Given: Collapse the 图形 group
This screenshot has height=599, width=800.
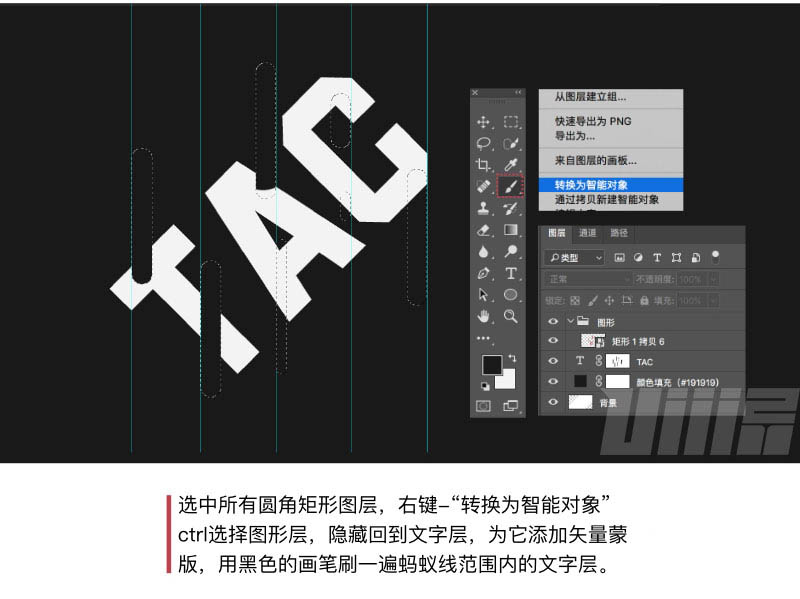Looking at the screenshot, I should coord(571,321).
